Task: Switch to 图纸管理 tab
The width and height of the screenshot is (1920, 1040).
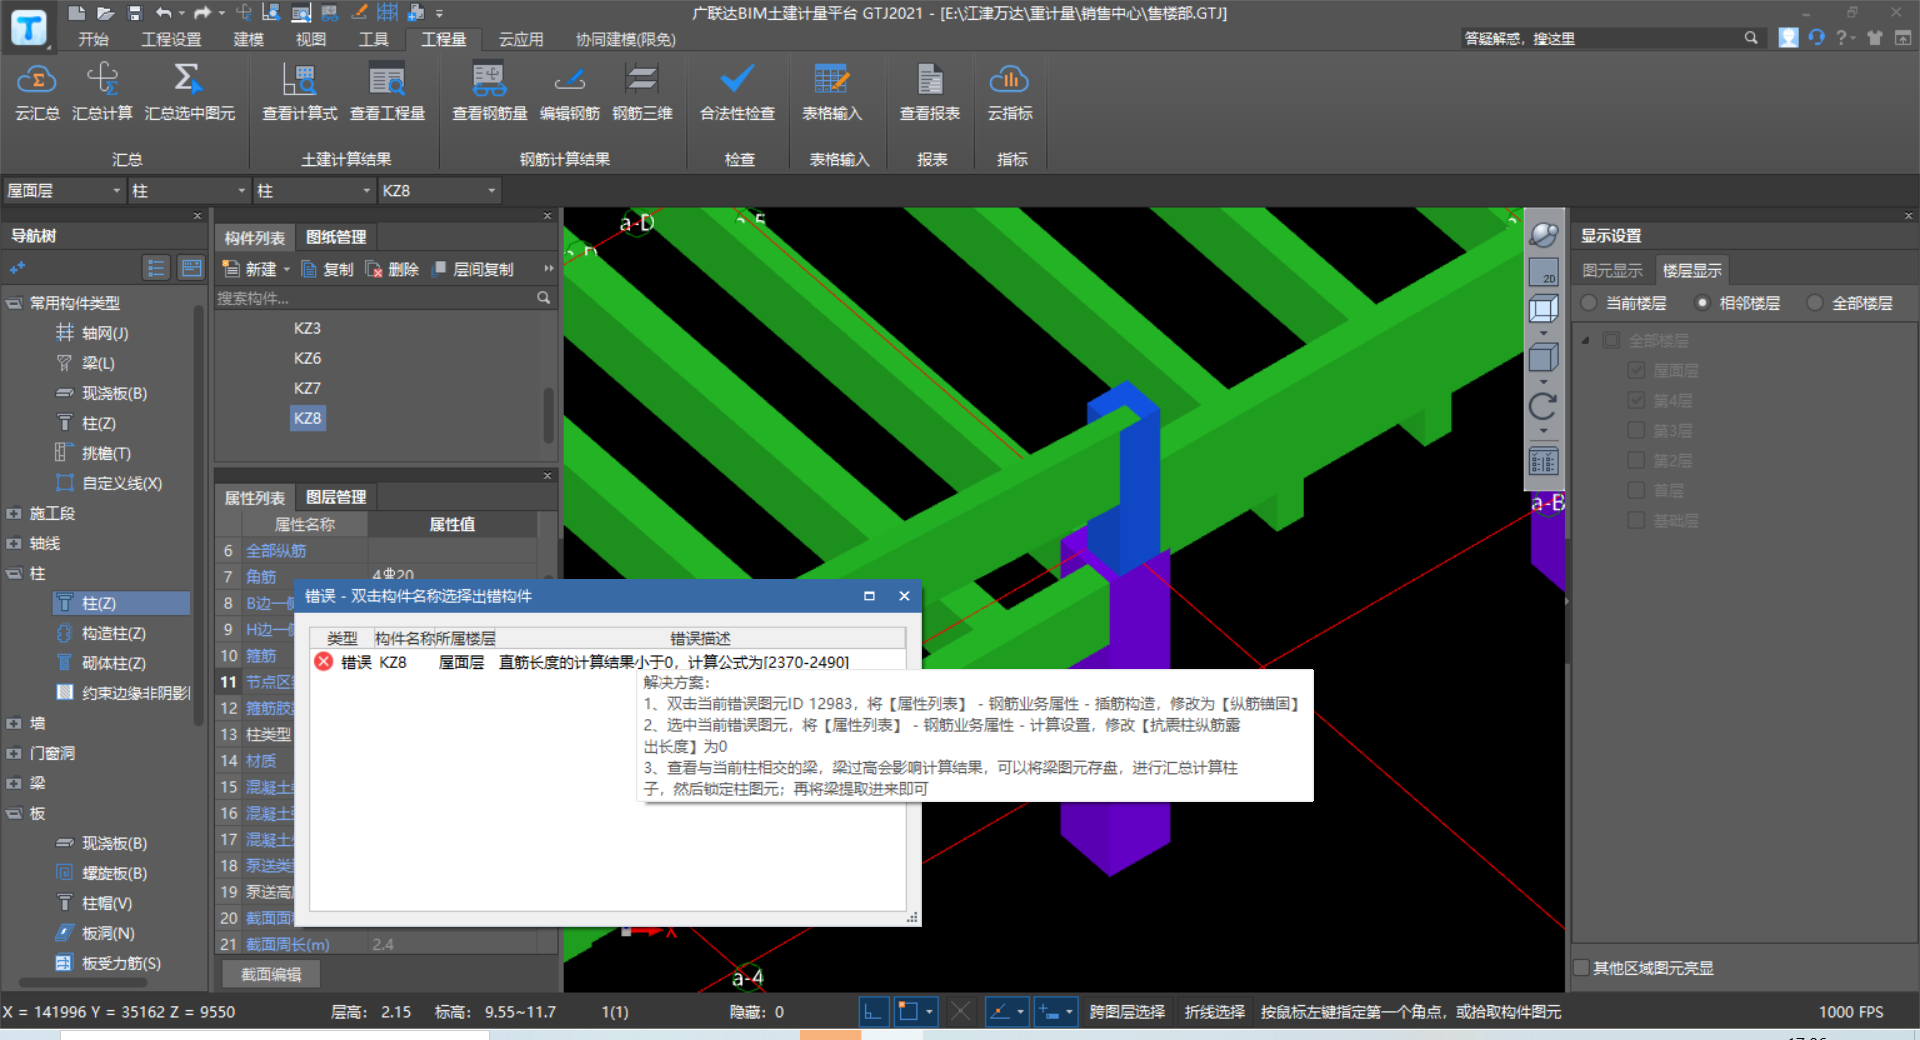Action: coord(336,237)
